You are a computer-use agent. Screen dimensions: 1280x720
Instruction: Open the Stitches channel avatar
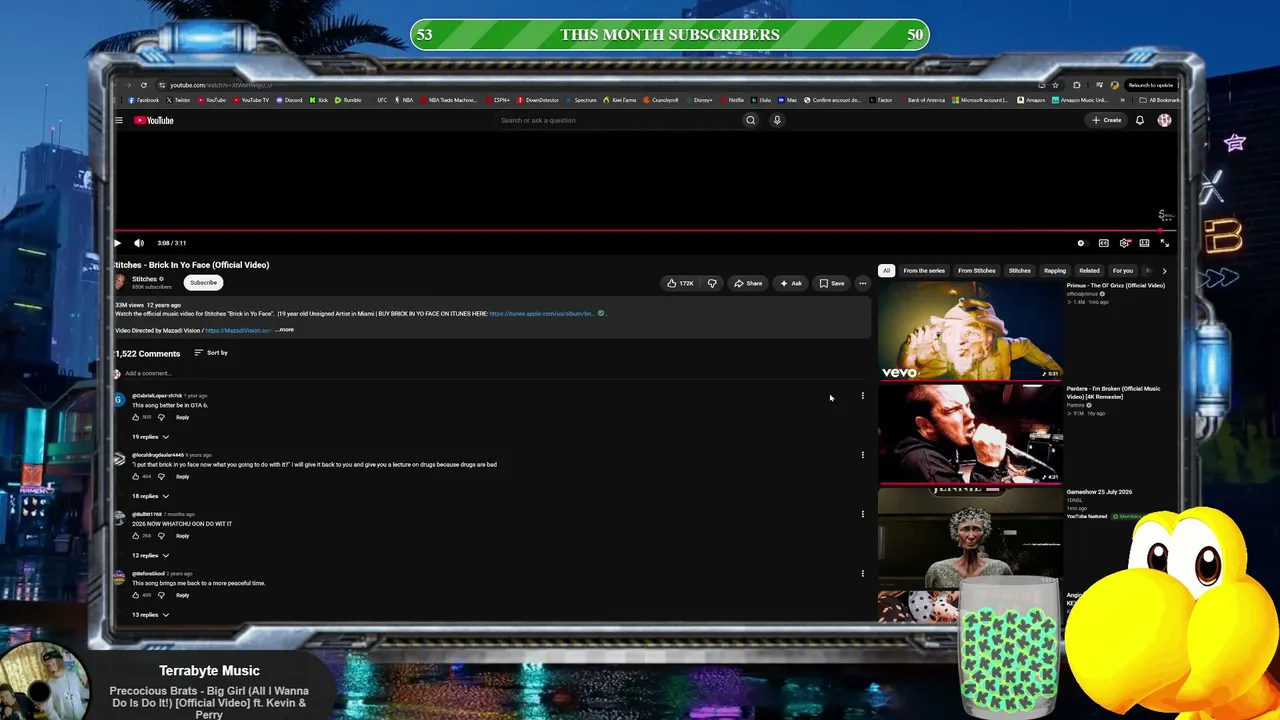pyautogui.click(x=120, y=282)
